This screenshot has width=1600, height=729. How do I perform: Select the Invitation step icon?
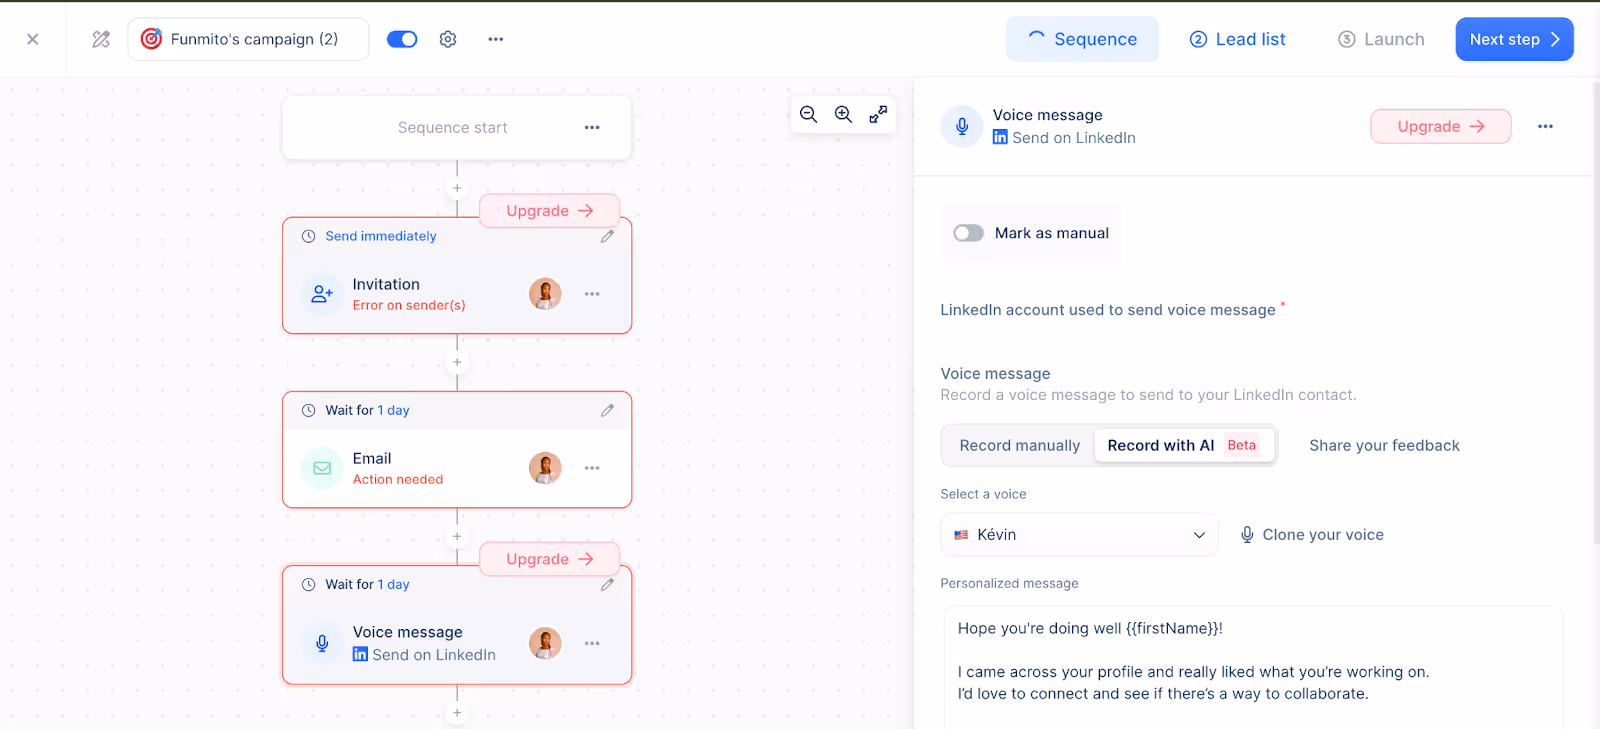[x=322, y=294]
